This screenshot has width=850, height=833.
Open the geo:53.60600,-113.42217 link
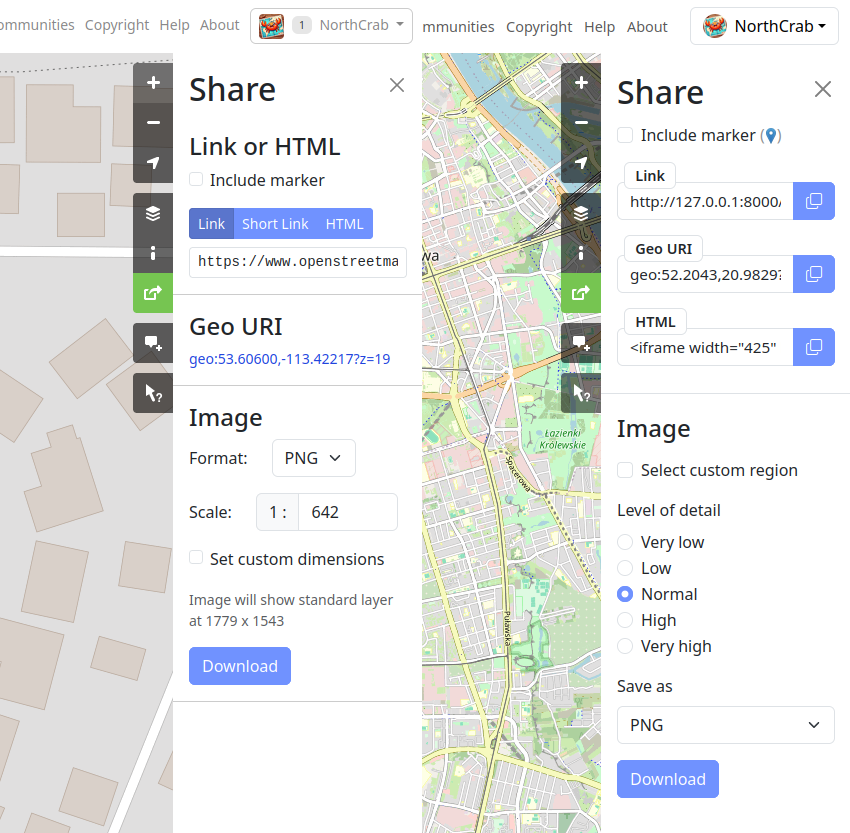click(289, 359)
